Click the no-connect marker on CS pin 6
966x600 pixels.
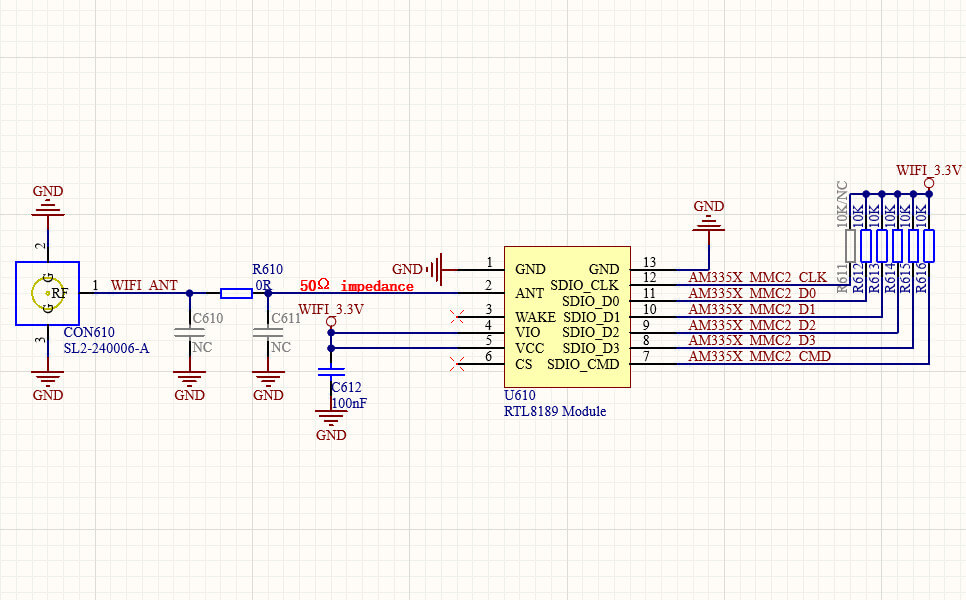coord(457,364)
